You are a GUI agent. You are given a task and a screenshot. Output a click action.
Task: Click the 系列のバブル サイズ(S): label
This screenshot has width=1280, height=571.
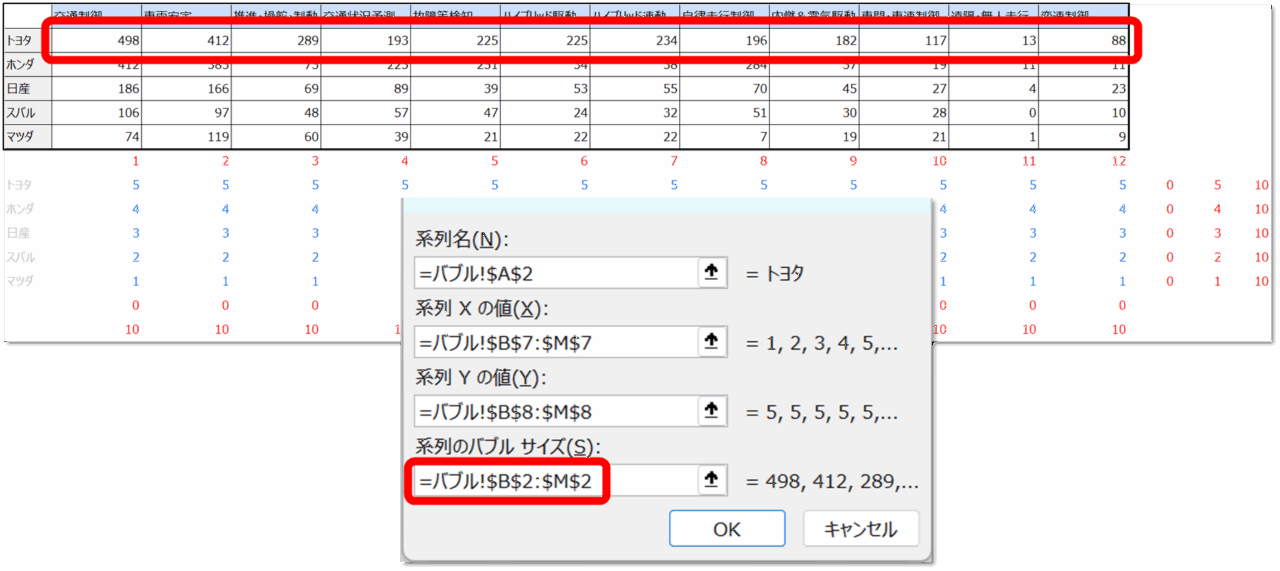coord(506,447)
